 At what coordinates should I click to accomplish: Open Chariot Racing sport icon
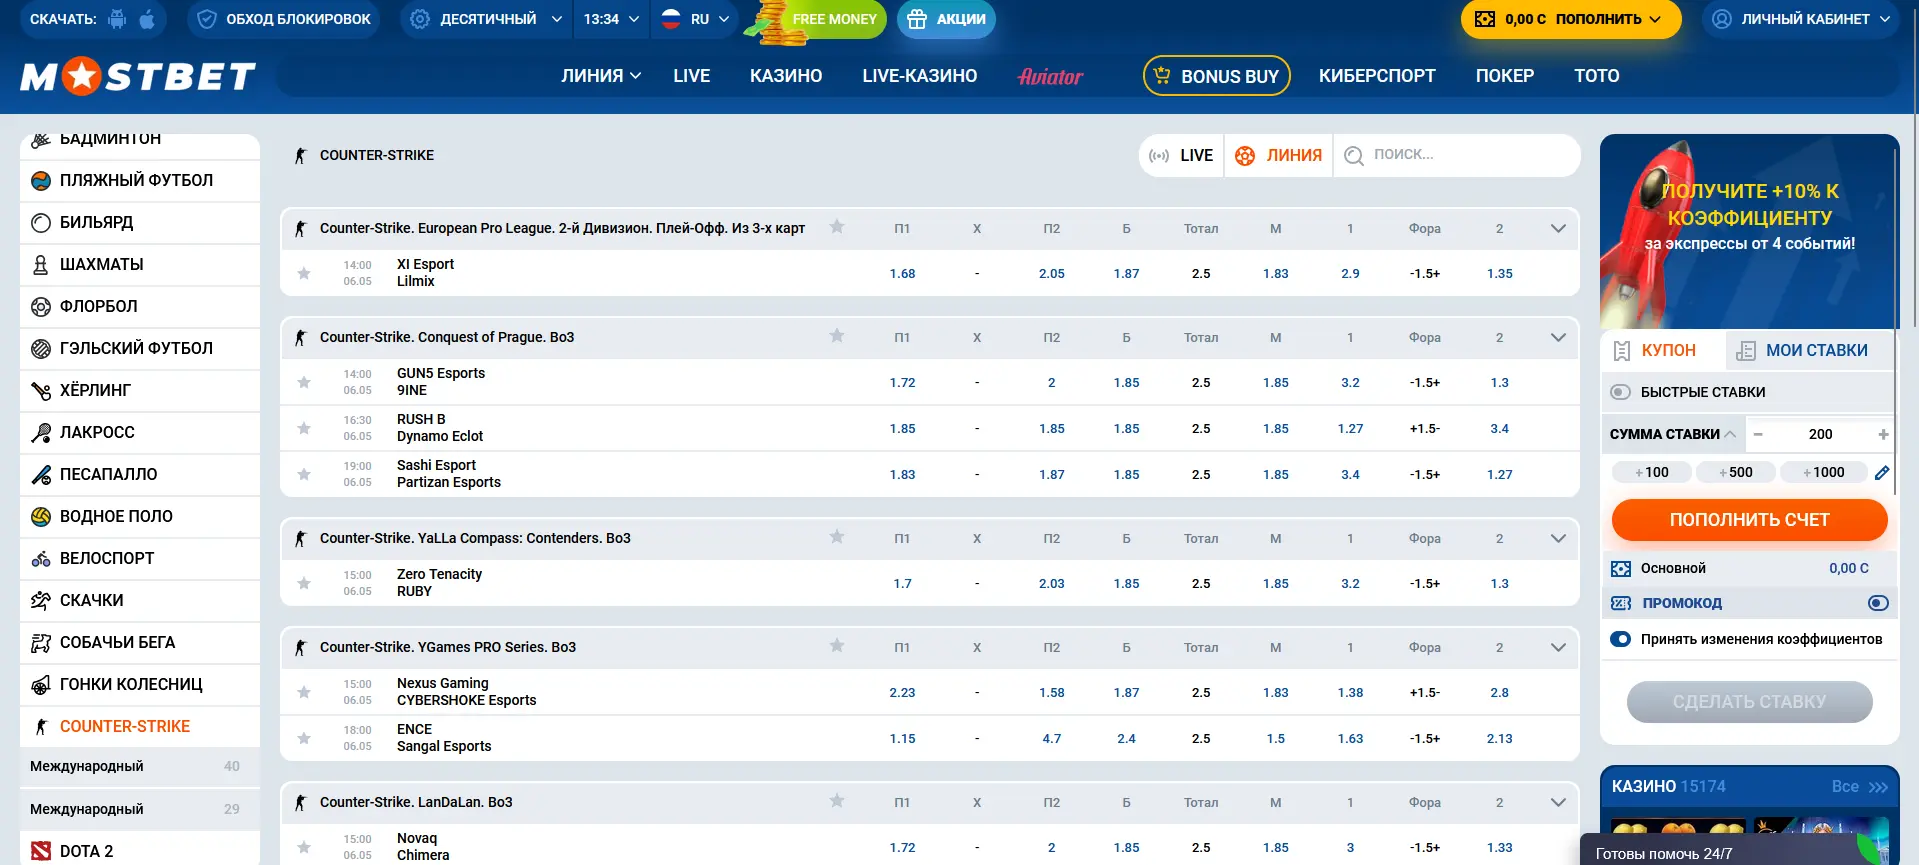point(41,685)
